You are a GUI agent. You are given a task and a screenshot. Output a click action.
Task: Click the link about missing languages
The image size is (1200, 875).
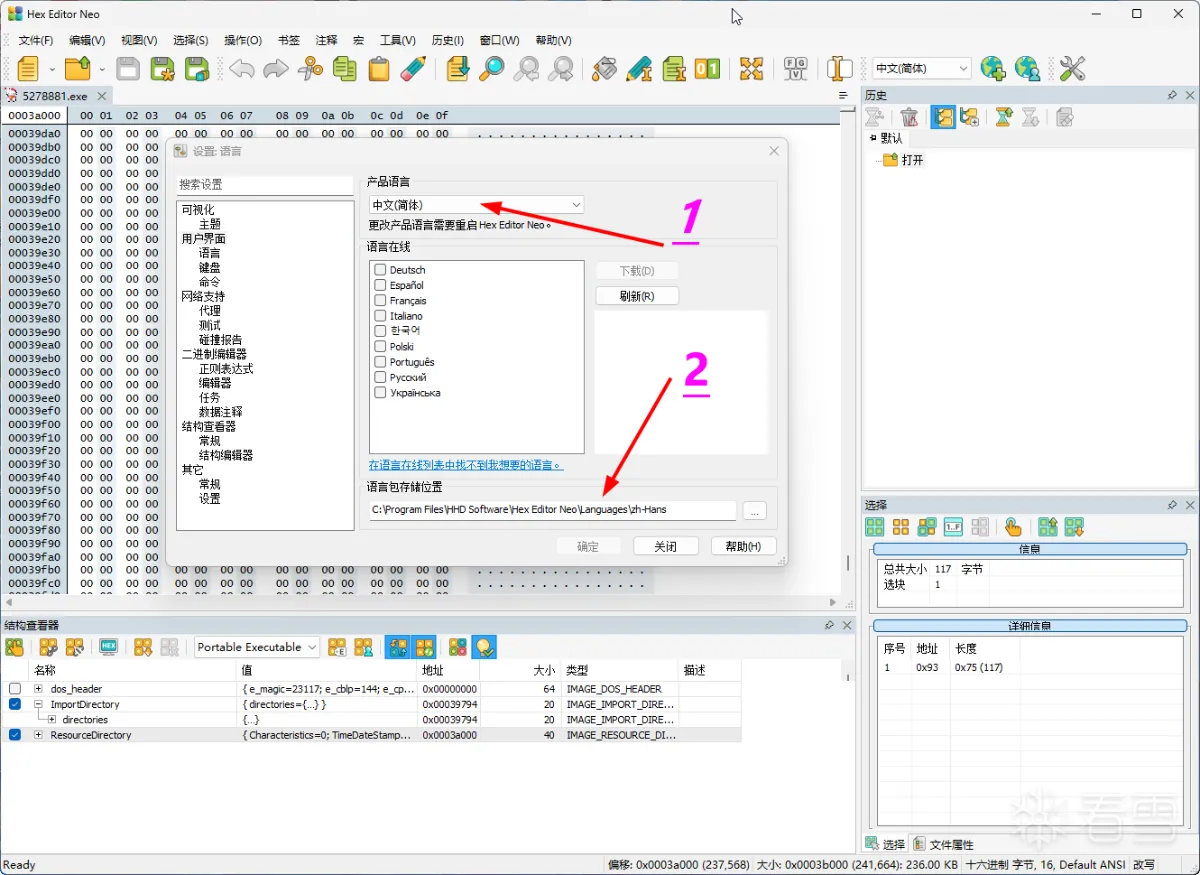pyautogui.click(x=466, y=465)
